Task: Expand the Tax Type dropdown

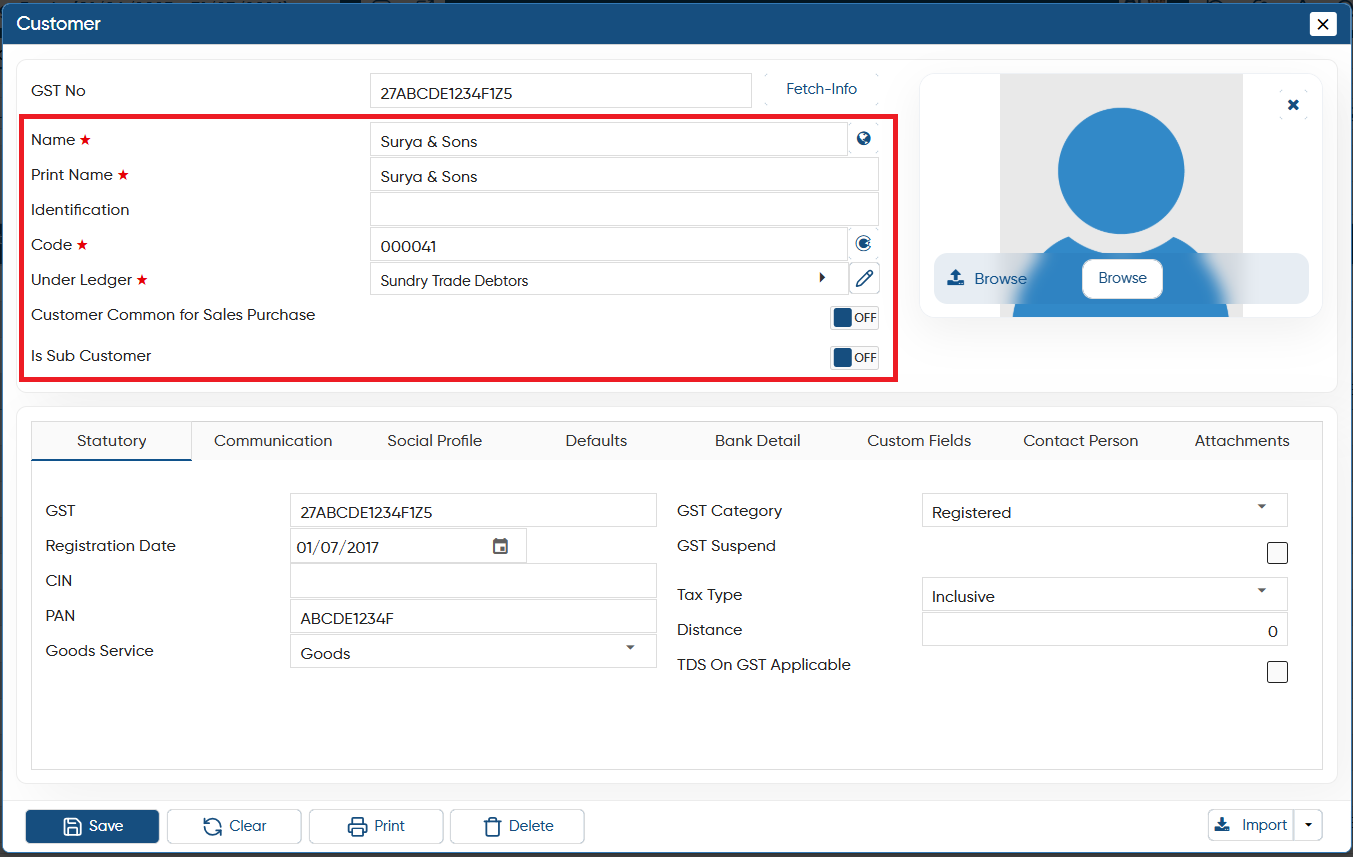Action: click(1104, 594)
